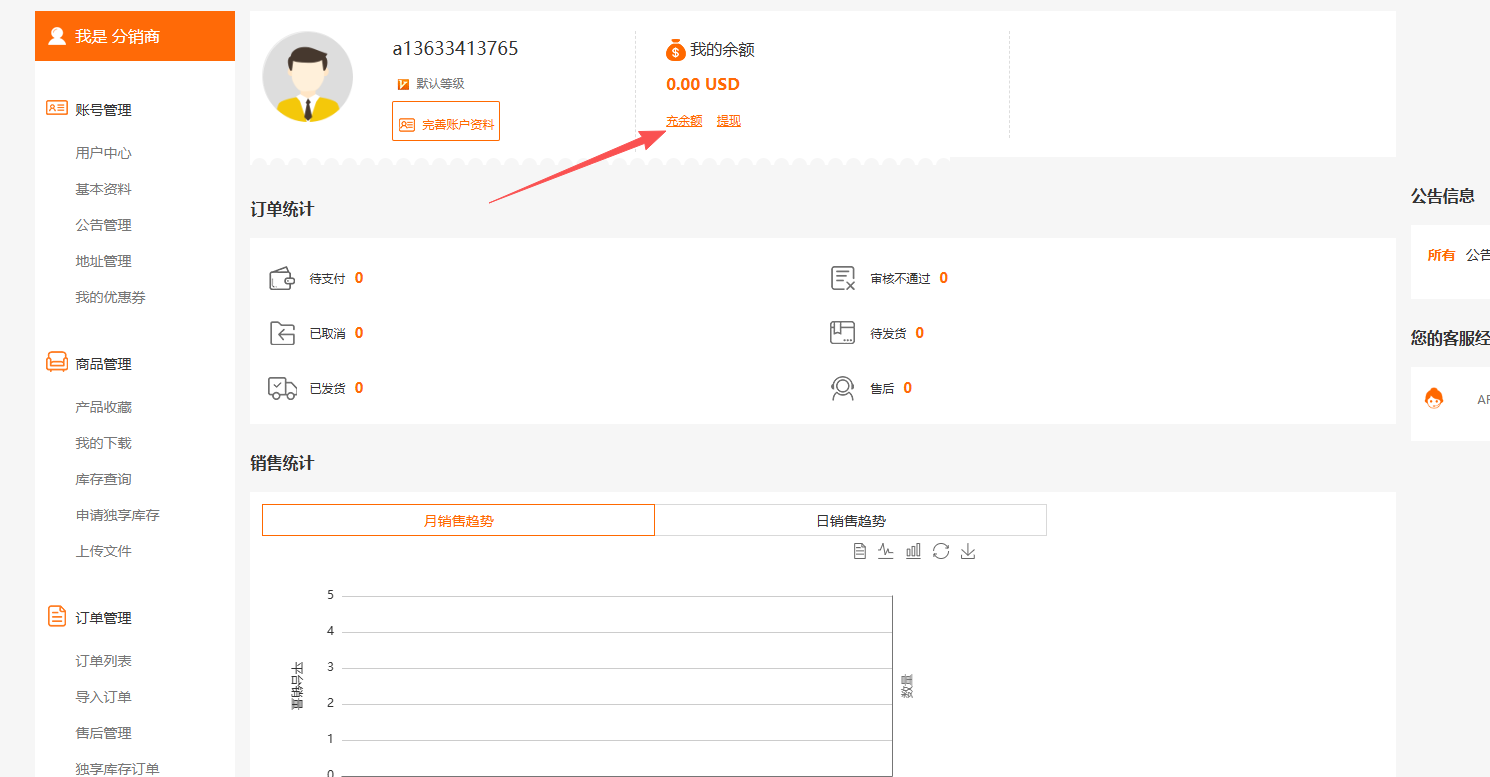Click the 售后 order count

click(907, 388)
